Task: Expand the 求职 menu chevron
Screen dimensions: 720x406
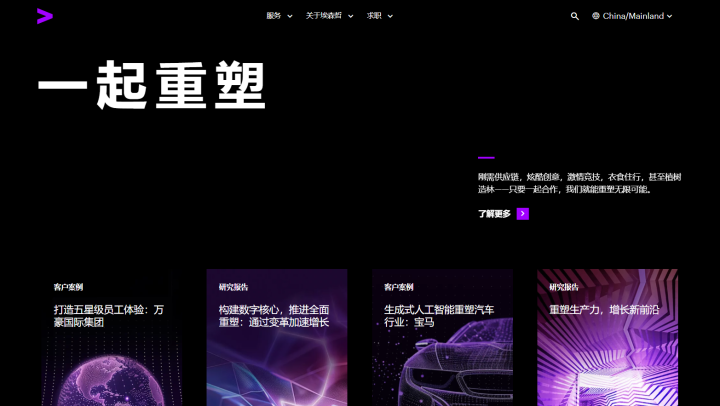Action: (390, 16)
